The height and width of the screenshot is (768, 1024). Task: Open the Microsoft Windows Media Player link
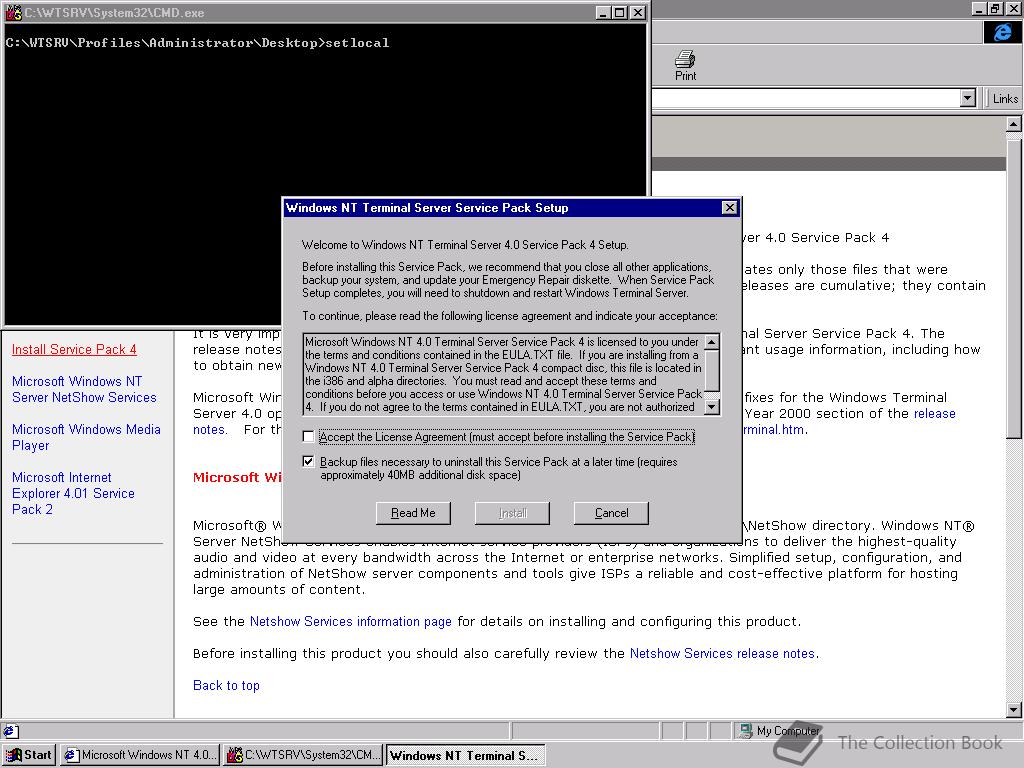[x=86, y=438]
